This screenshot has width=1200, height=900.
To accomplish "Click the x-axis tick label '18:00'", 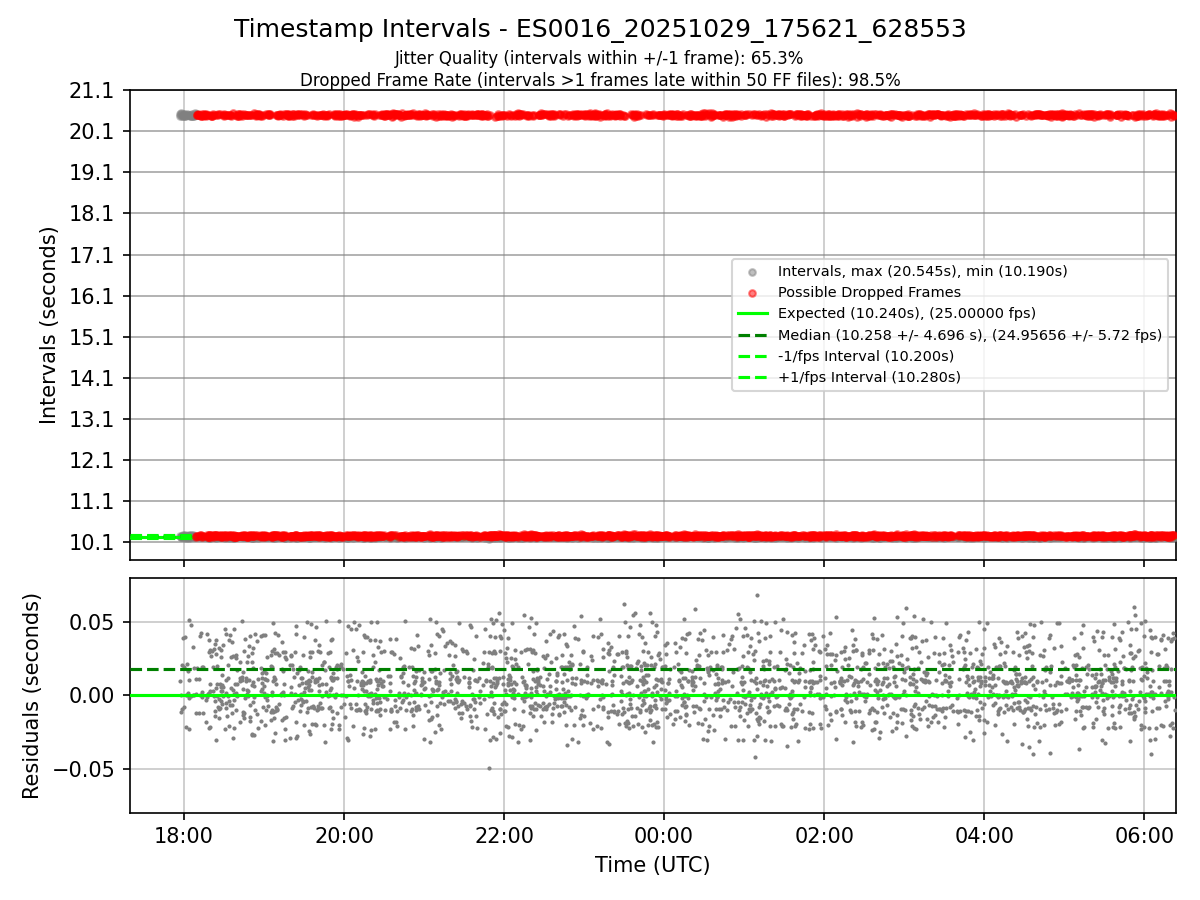I will pyautogui.click(x=183, y=834).
